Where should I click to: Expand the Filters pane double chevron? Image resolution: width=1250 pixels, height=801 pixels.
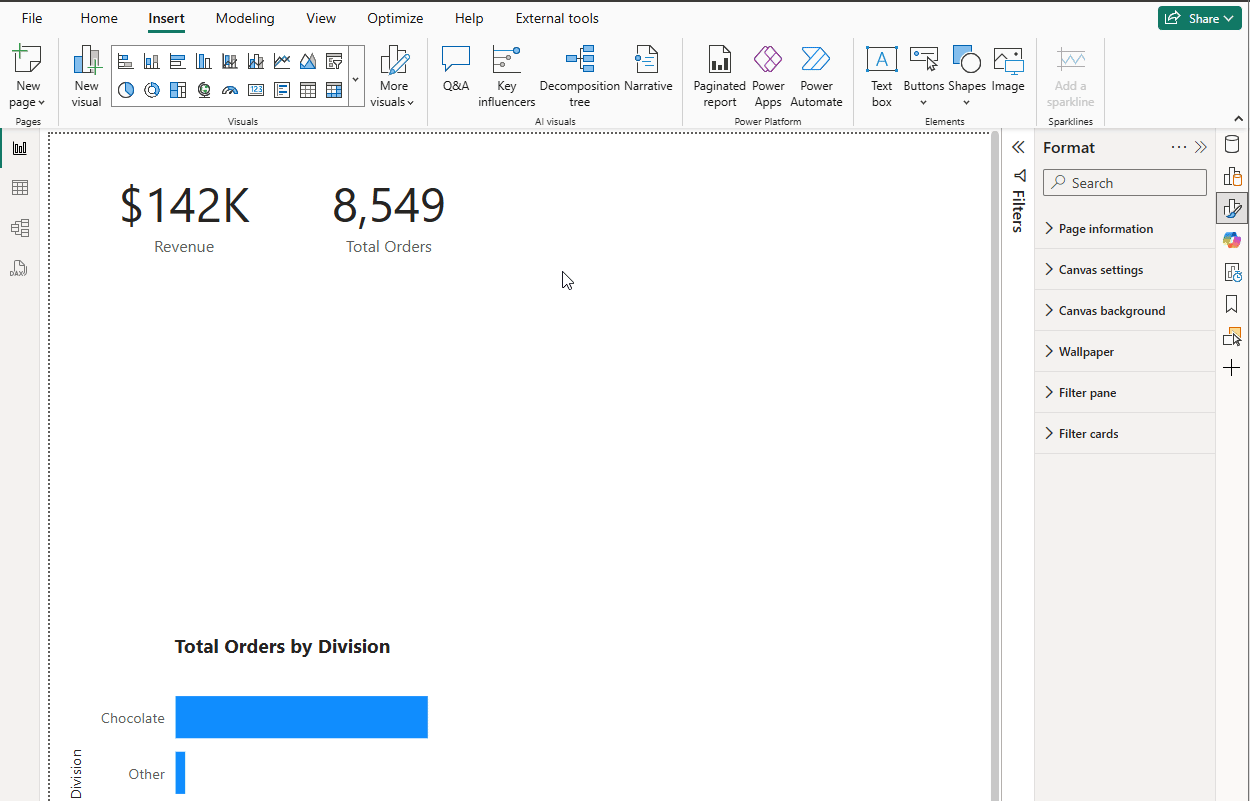coord(1018,147)
